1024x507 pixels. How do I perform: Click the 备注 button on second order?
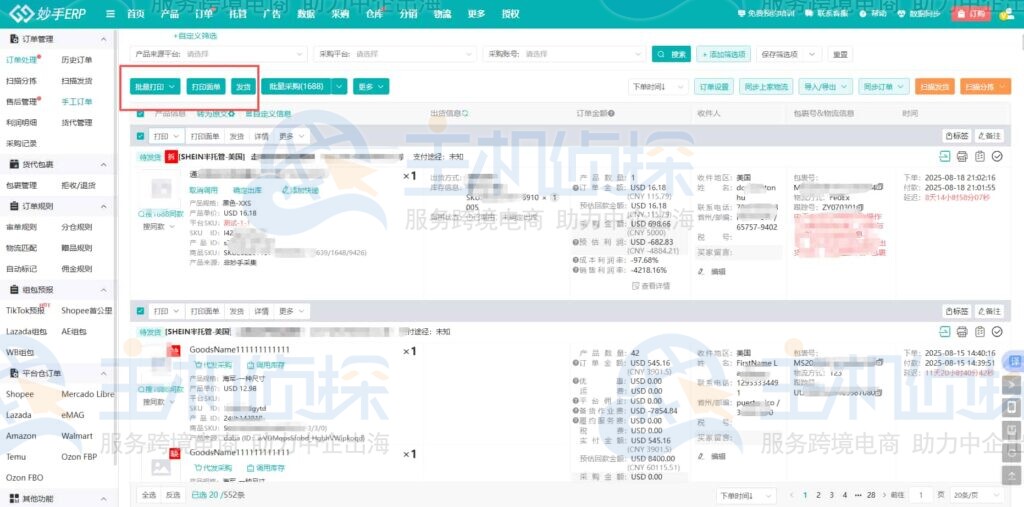(x=989, y=311)
